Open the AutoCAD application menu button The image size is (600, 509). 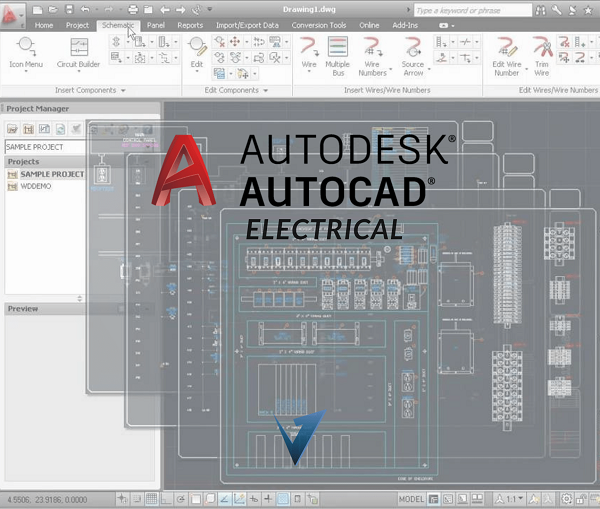[x=12, y=15]
